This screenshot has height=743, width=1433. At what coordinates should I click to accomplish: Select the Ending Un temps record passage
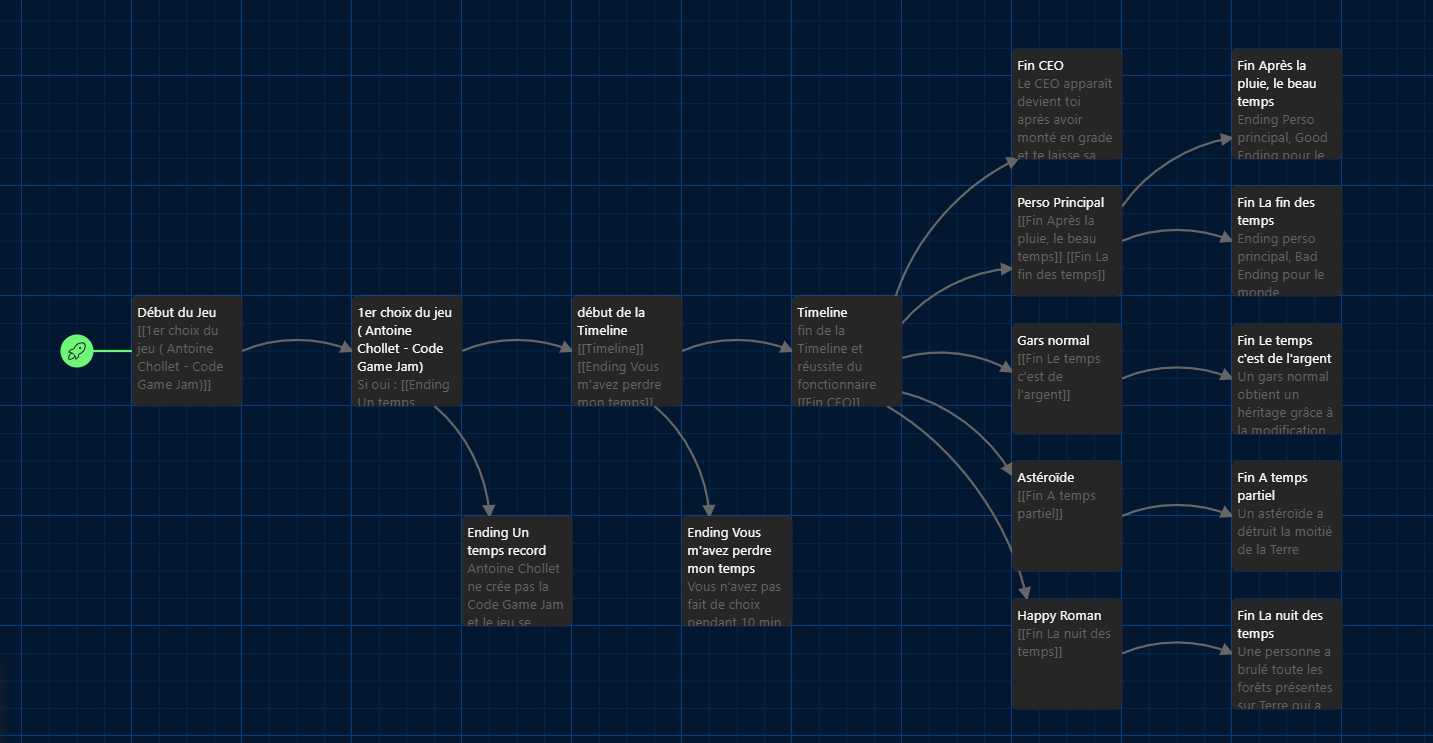tap(516, 570)
